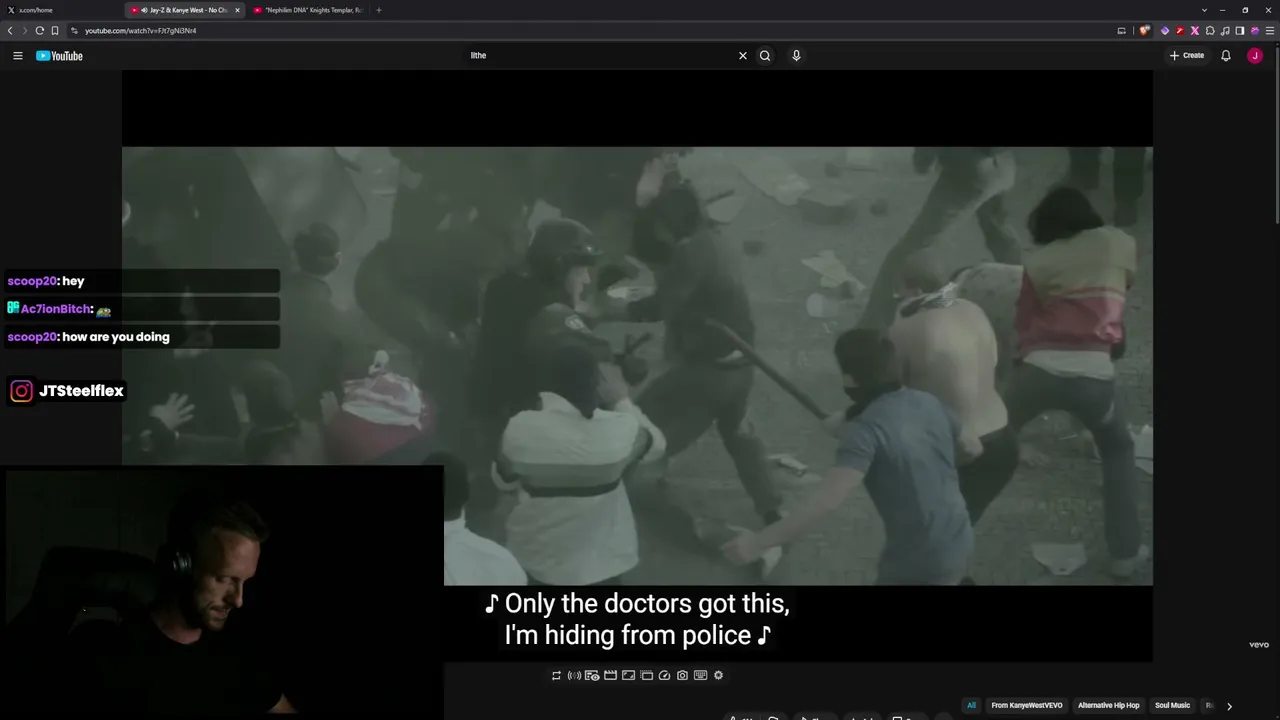Open the browser main menu
This screenshot has width=1280, height=720.
tap(1270, 31)
